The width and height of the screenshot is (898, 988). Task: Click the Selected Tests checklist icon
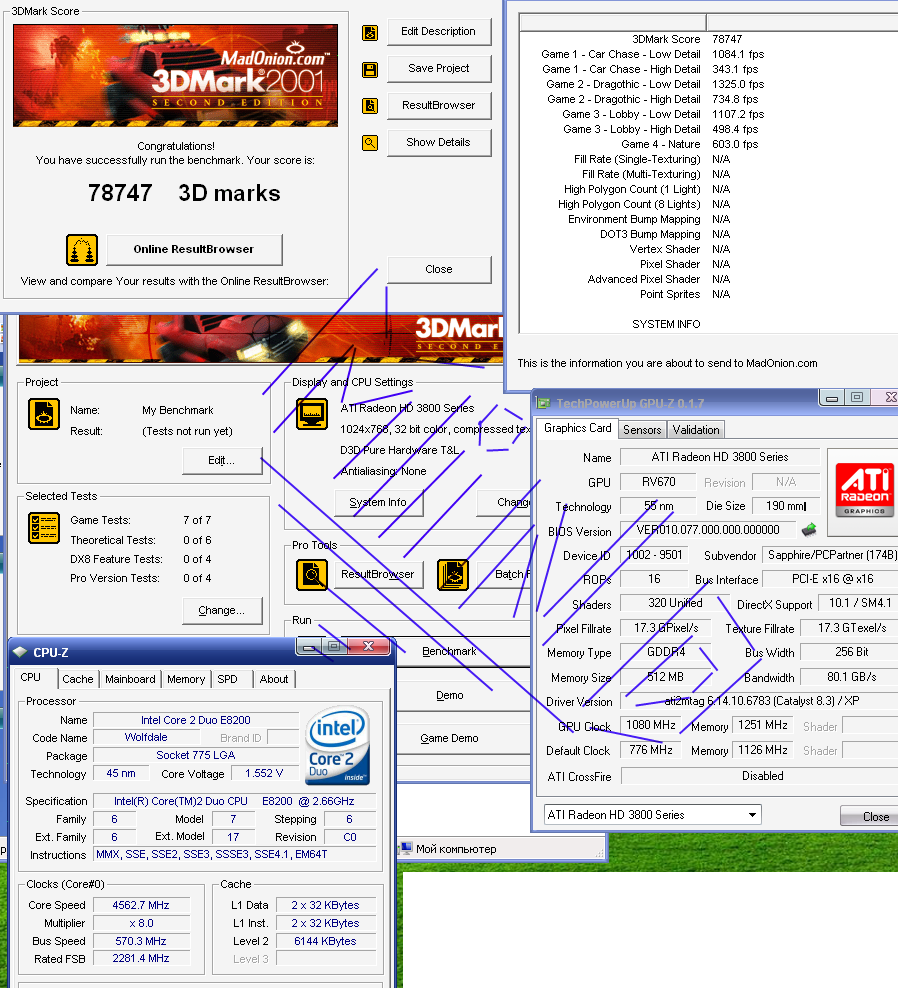pyautogui.click(x=44, y=528)
